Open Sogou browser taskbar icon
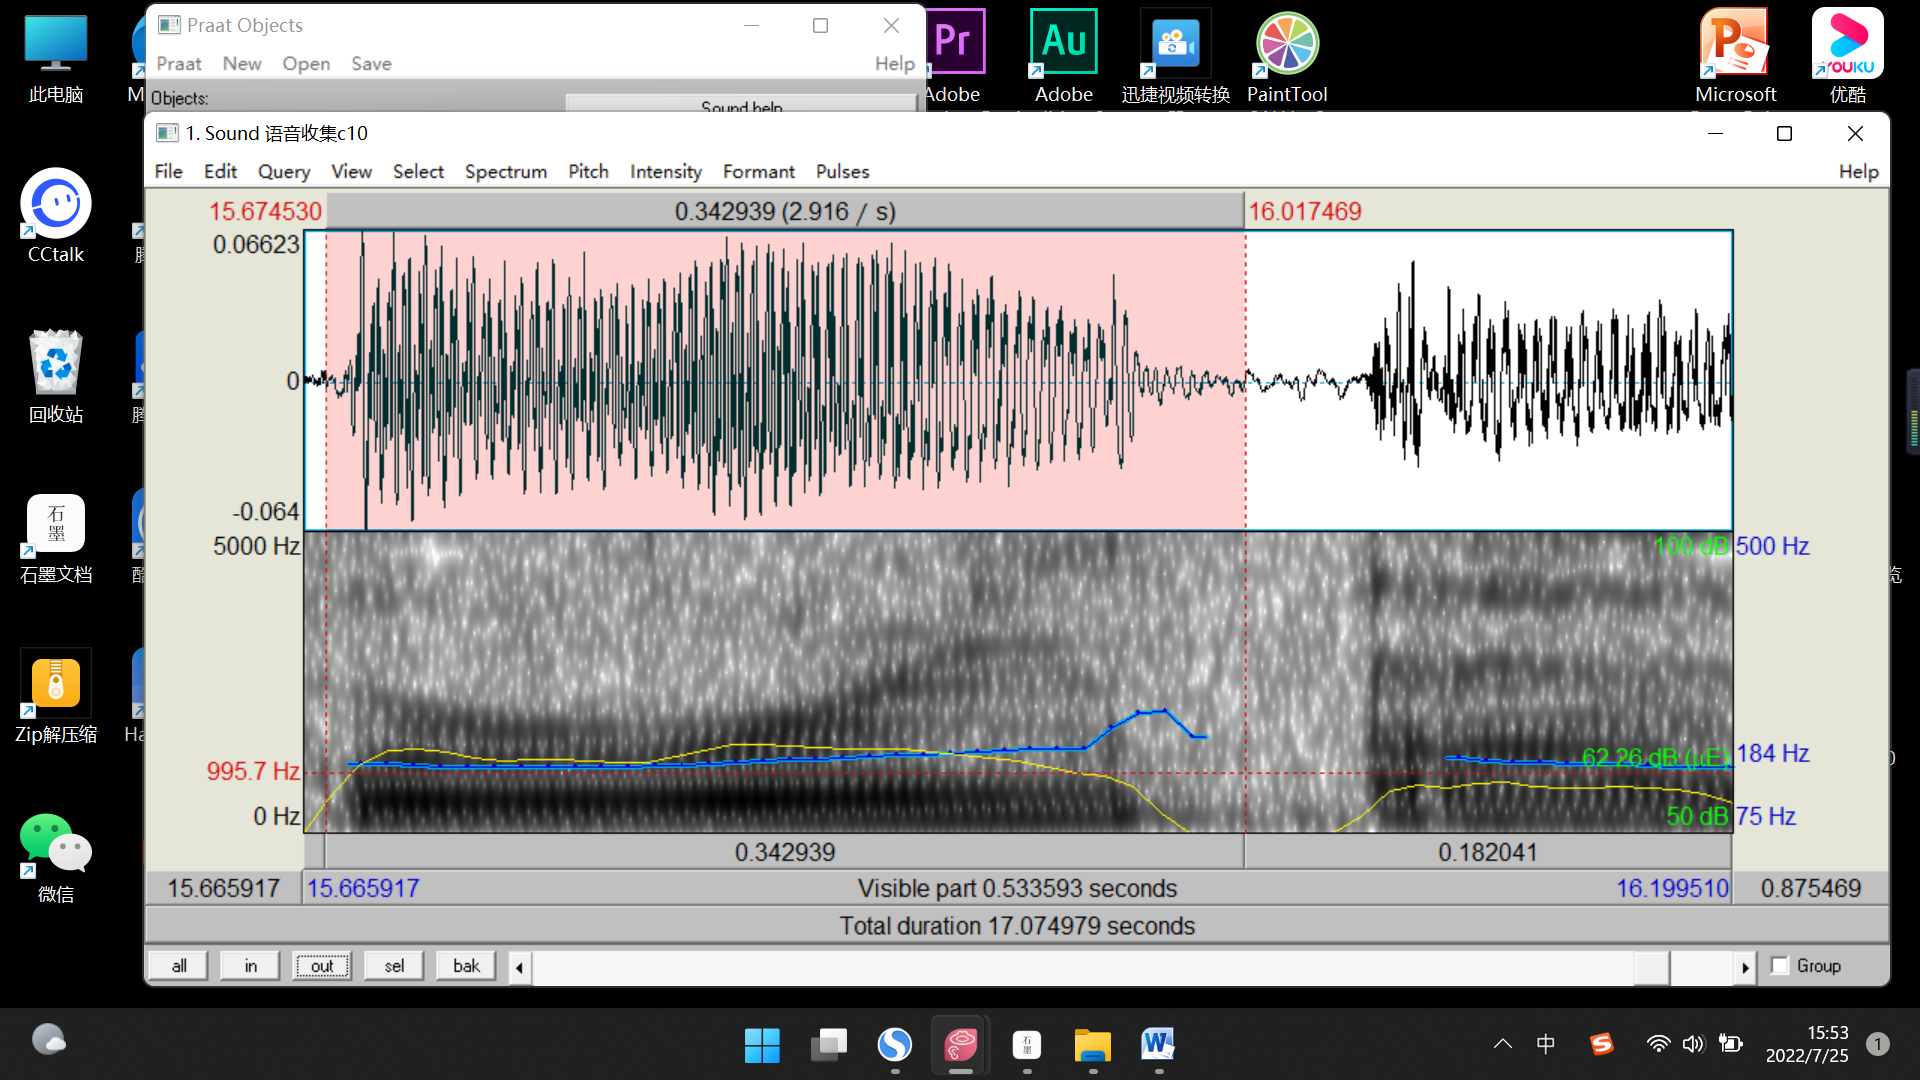1920x1080 pixels. [895, 1045]
